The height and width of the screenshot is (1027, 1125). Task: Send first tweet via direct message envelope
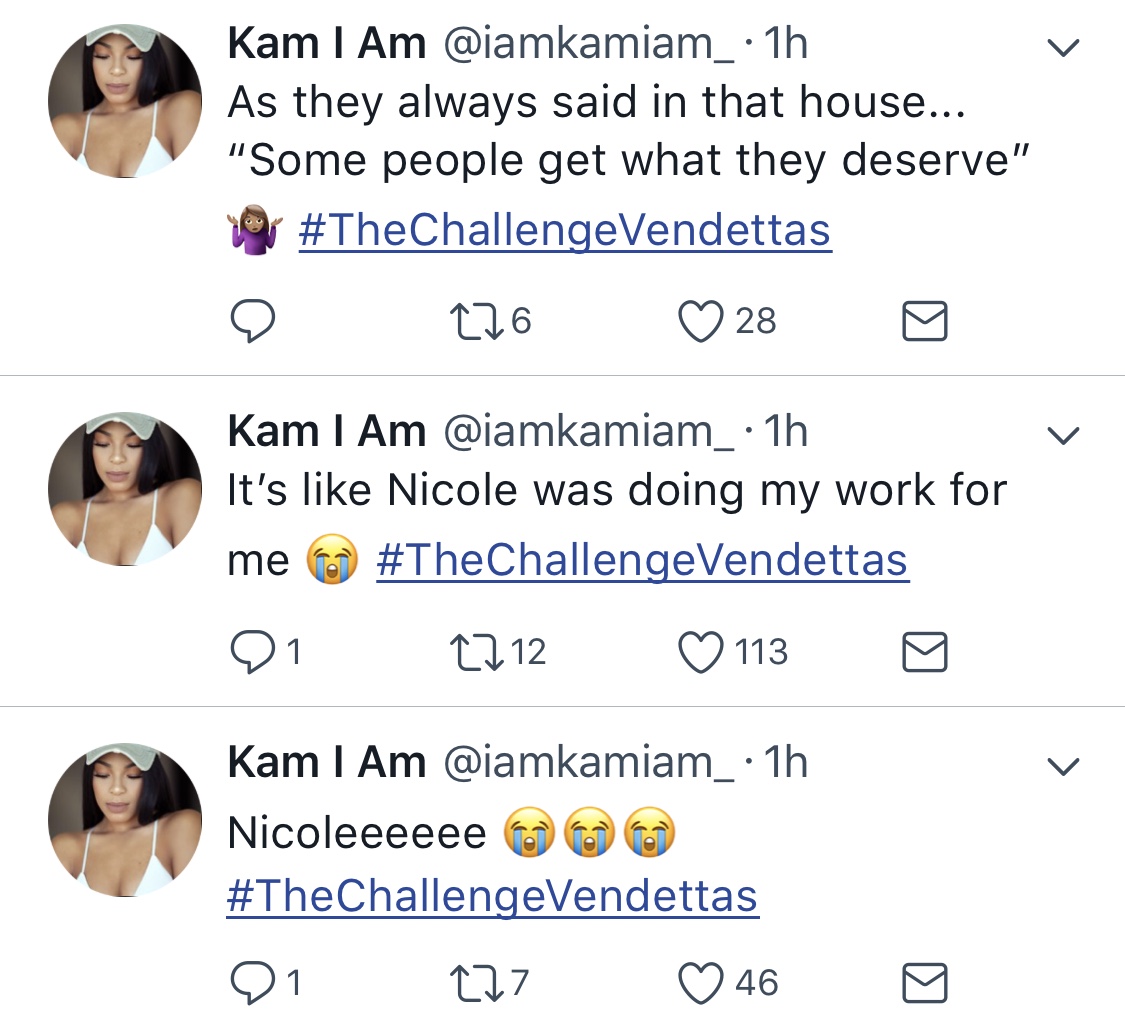924,321
